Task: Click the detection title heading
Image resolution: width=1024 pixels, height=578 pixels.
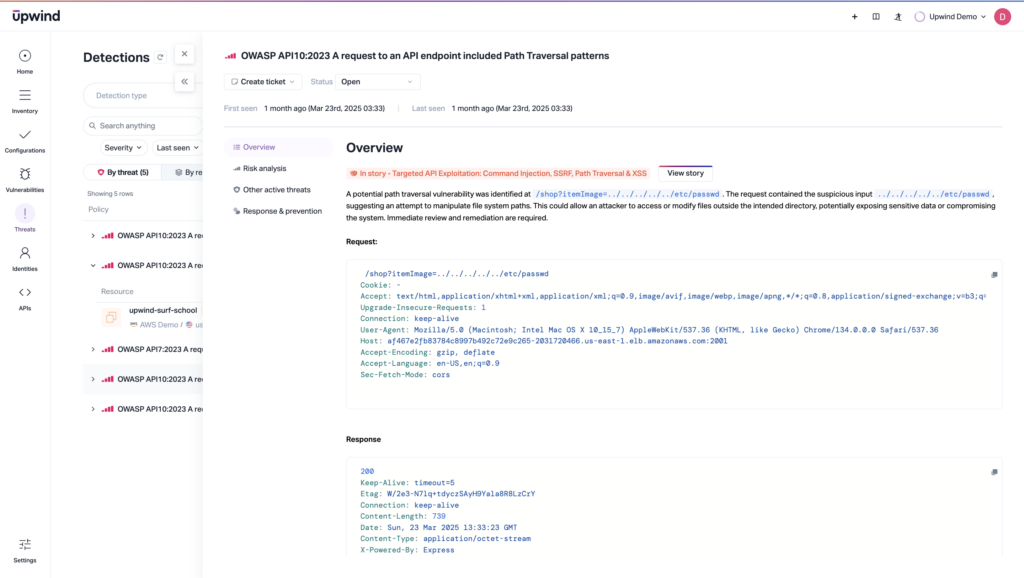Action: (425, 56)
